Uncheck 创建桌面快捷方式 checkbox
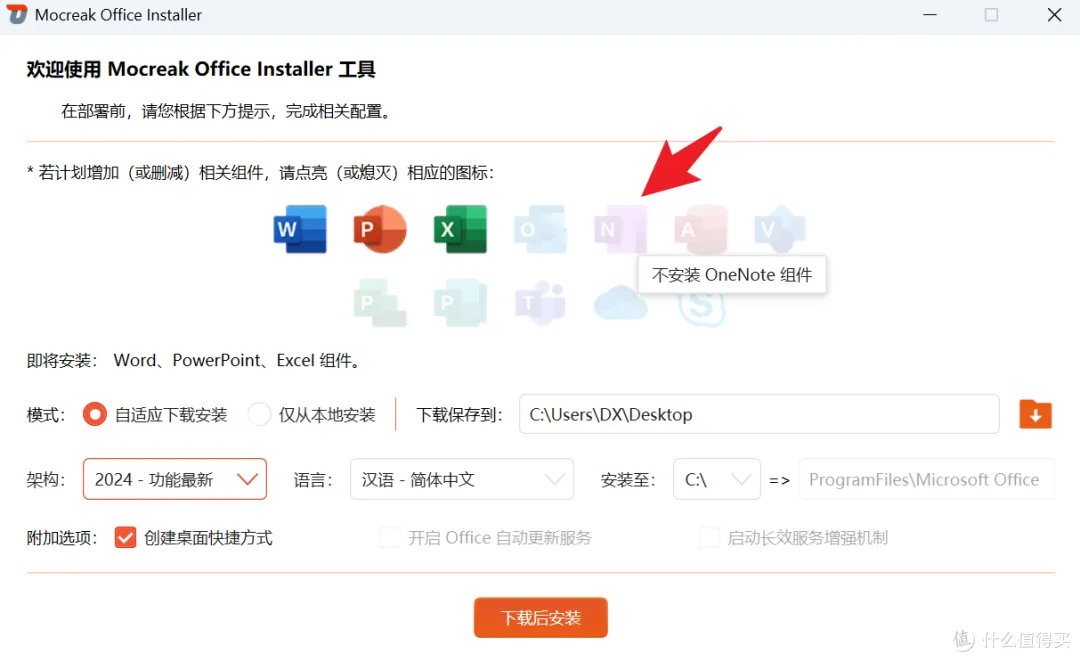The image size is (1080, 662). [125, 537]
